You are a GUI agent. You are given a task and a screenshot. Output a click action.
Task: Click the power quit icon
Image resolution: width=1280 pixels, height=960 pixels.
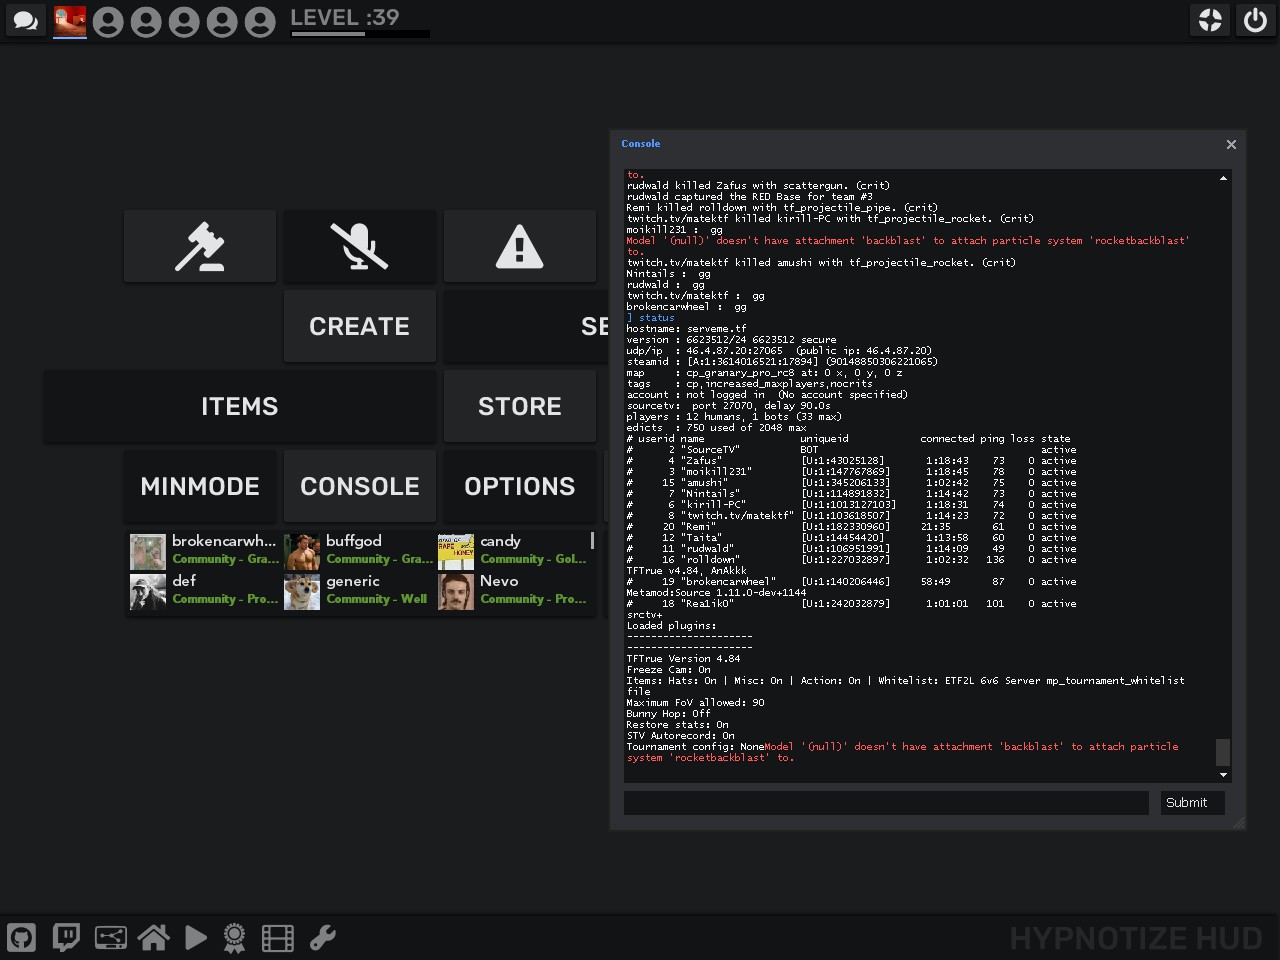tap(1255, 21)
